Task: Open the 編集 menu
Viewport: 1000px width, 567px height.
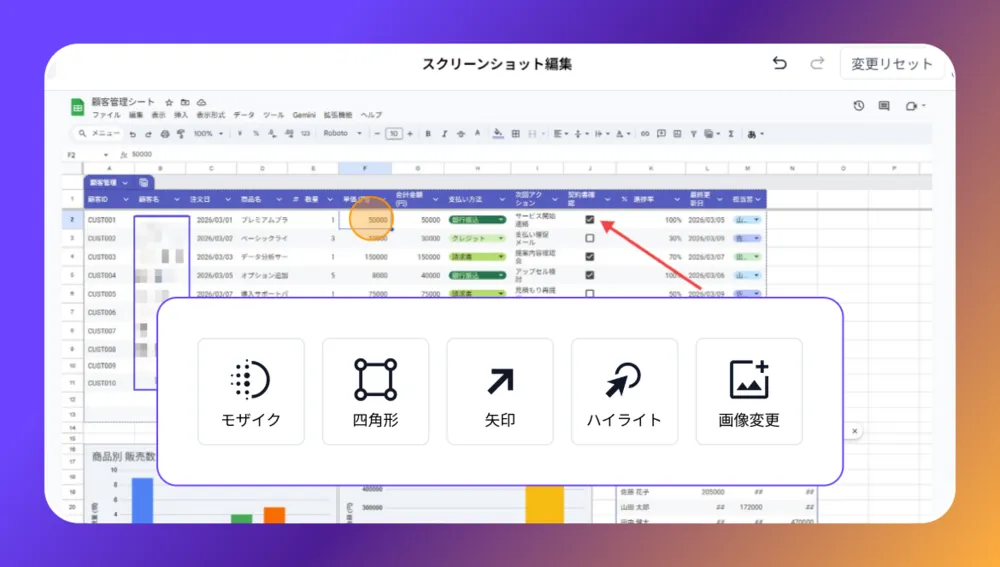Action: (136, 115)
